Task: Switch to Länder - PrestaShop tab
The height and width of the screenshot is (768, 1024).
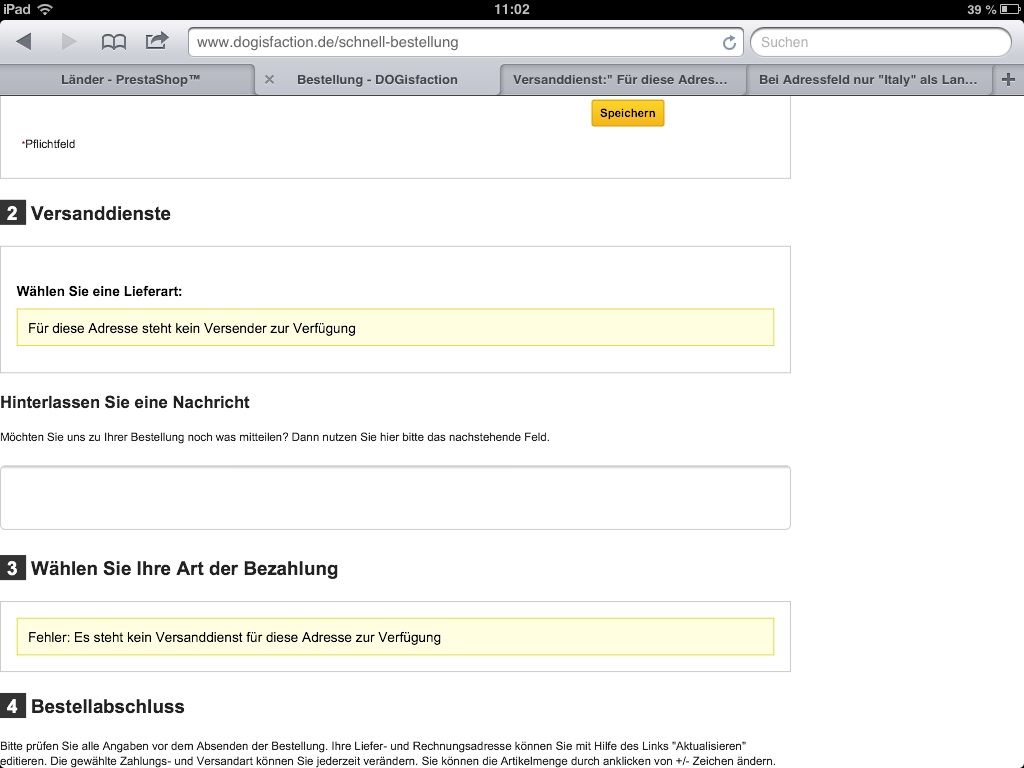Action: (x=127, y=80)
